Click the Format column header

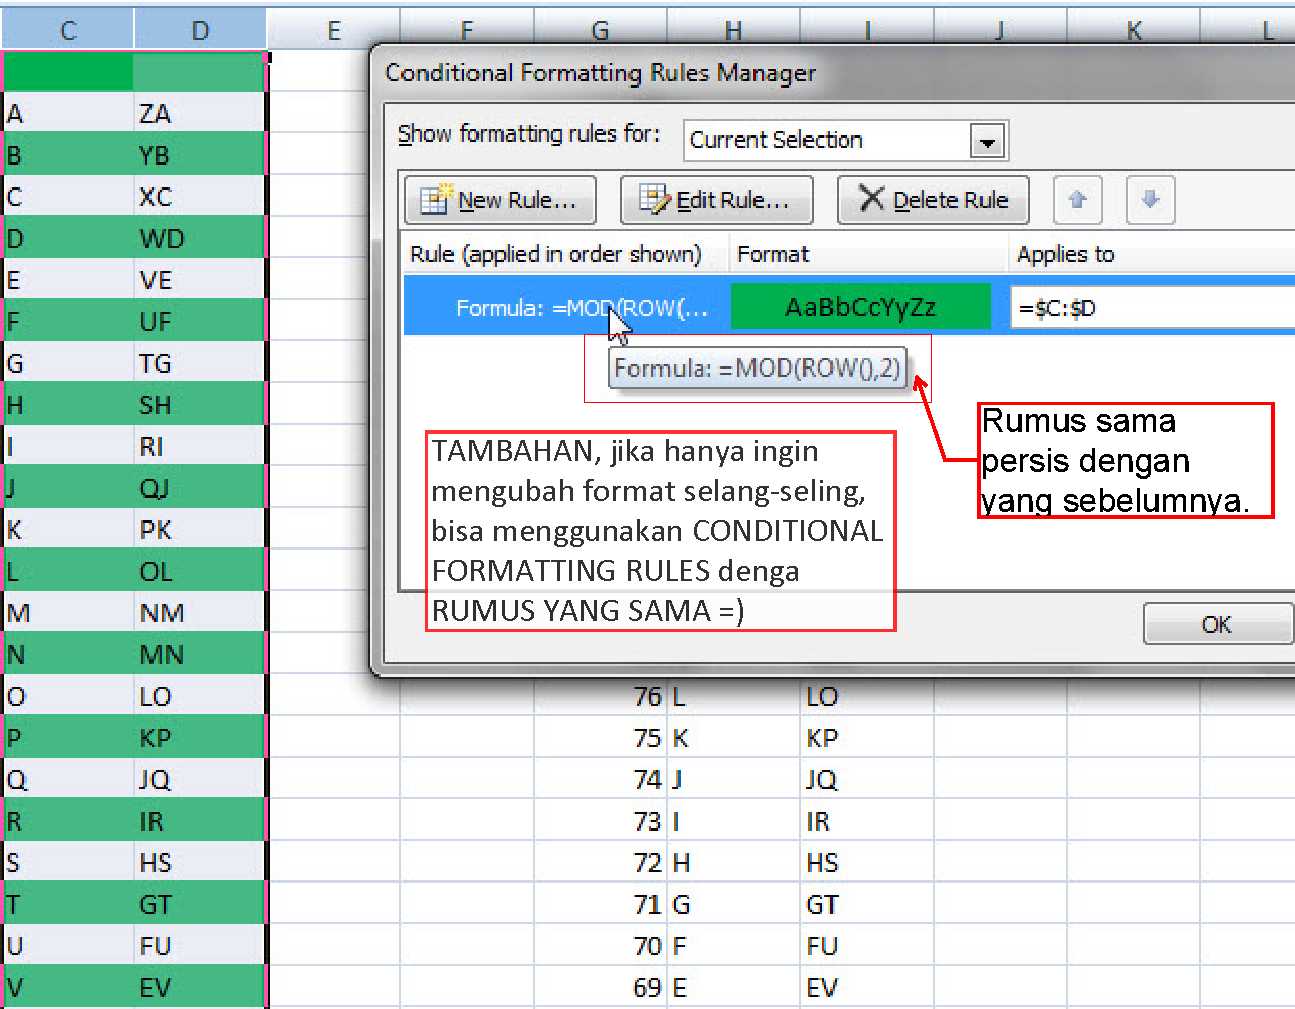click(772, 255)
